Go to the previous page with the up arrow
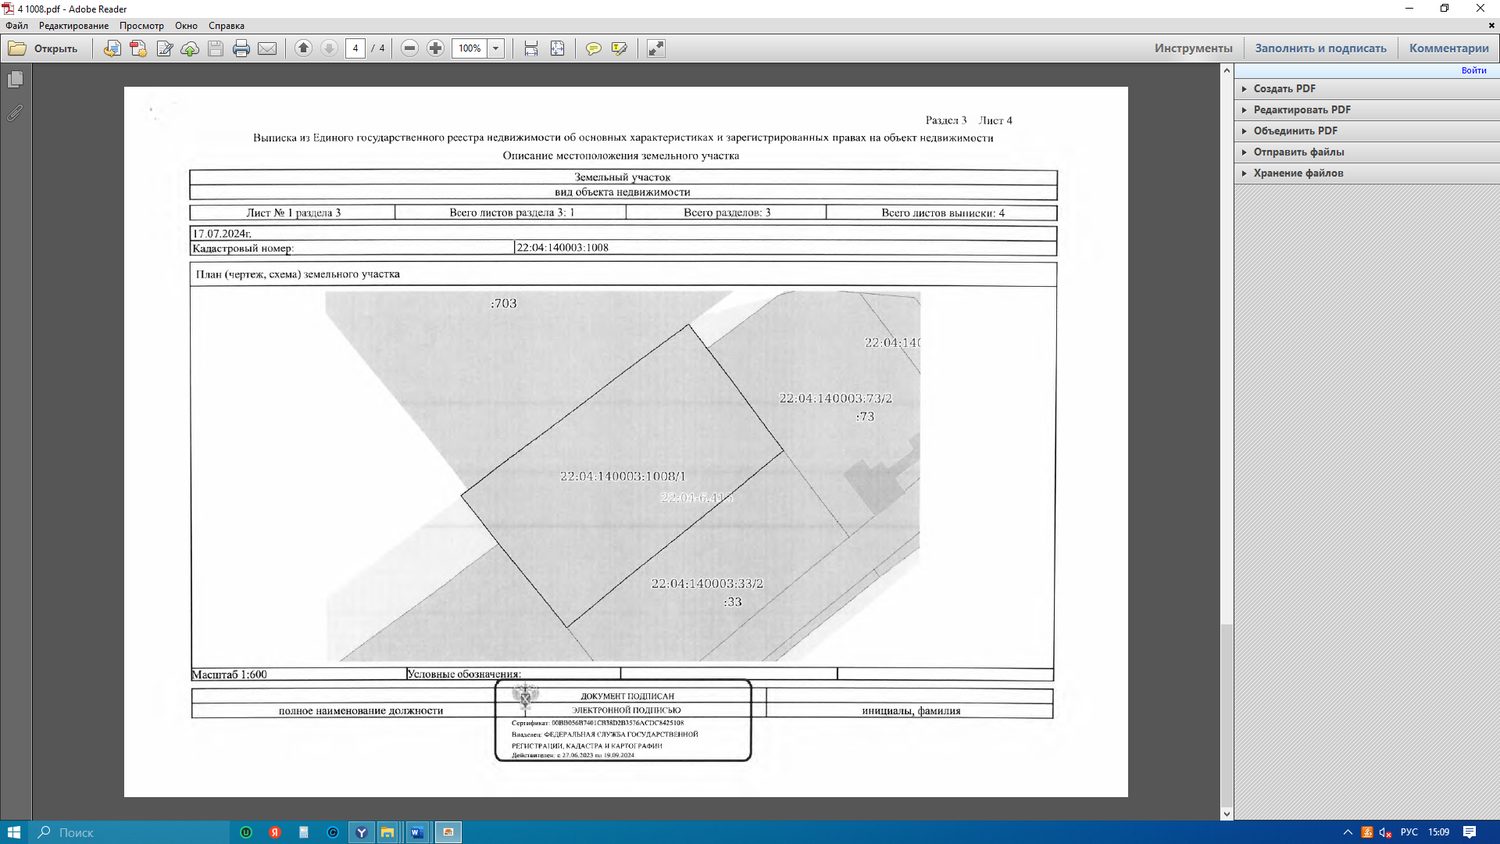The image size is (1500, 844). coord(303,48)
